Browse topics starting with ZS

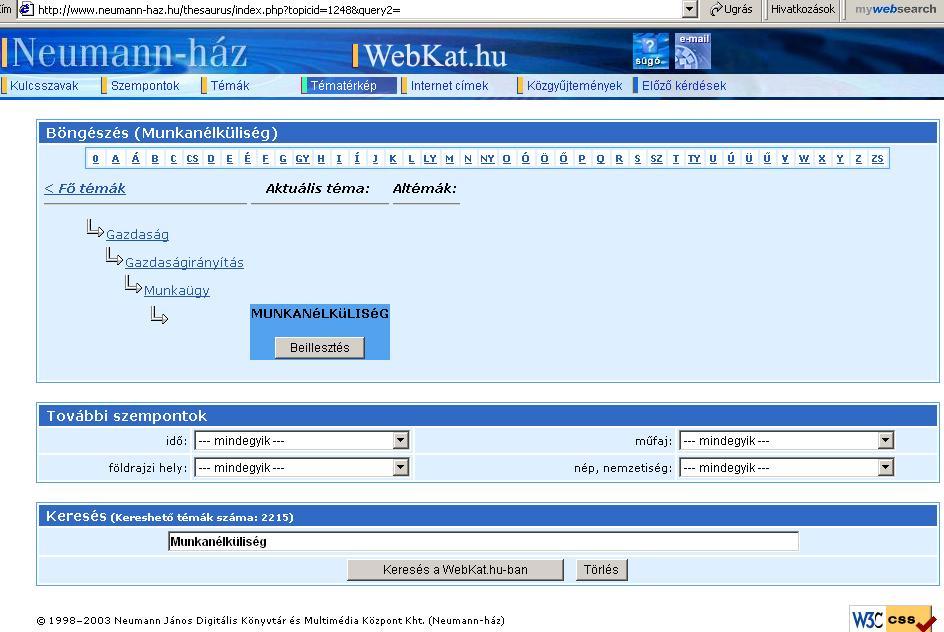click(x=877, y=158)
